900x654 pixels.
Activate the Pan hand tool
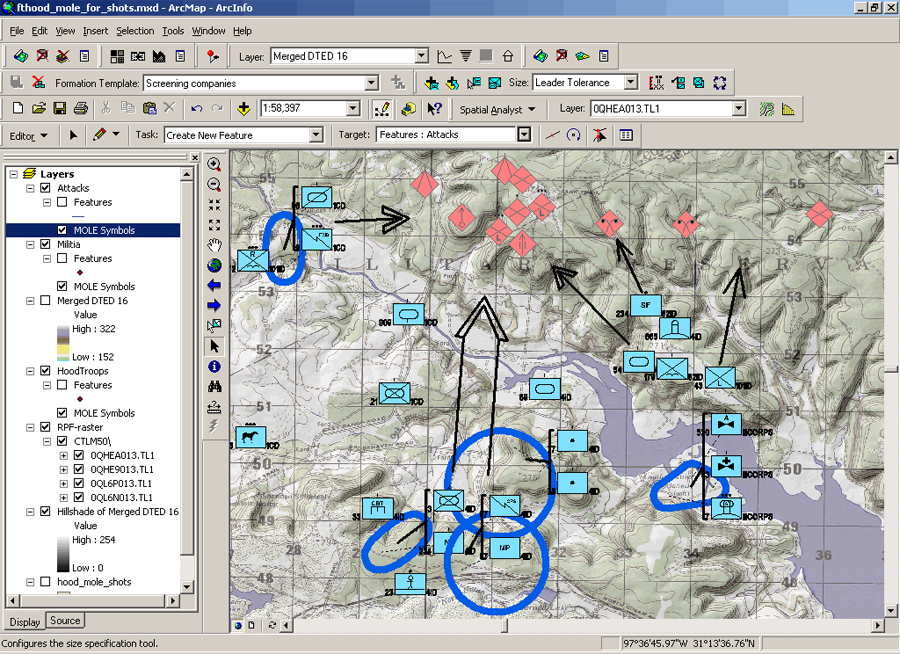coord(214,245)
